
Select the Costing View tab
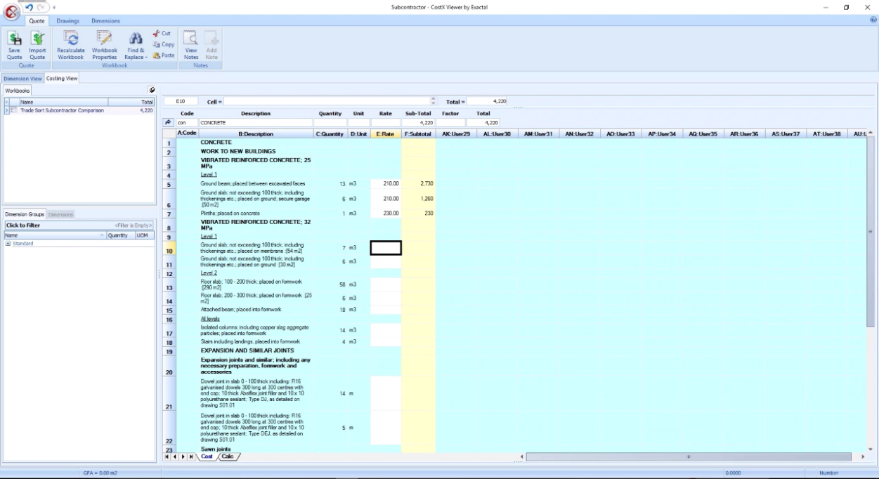coord(62,79)
